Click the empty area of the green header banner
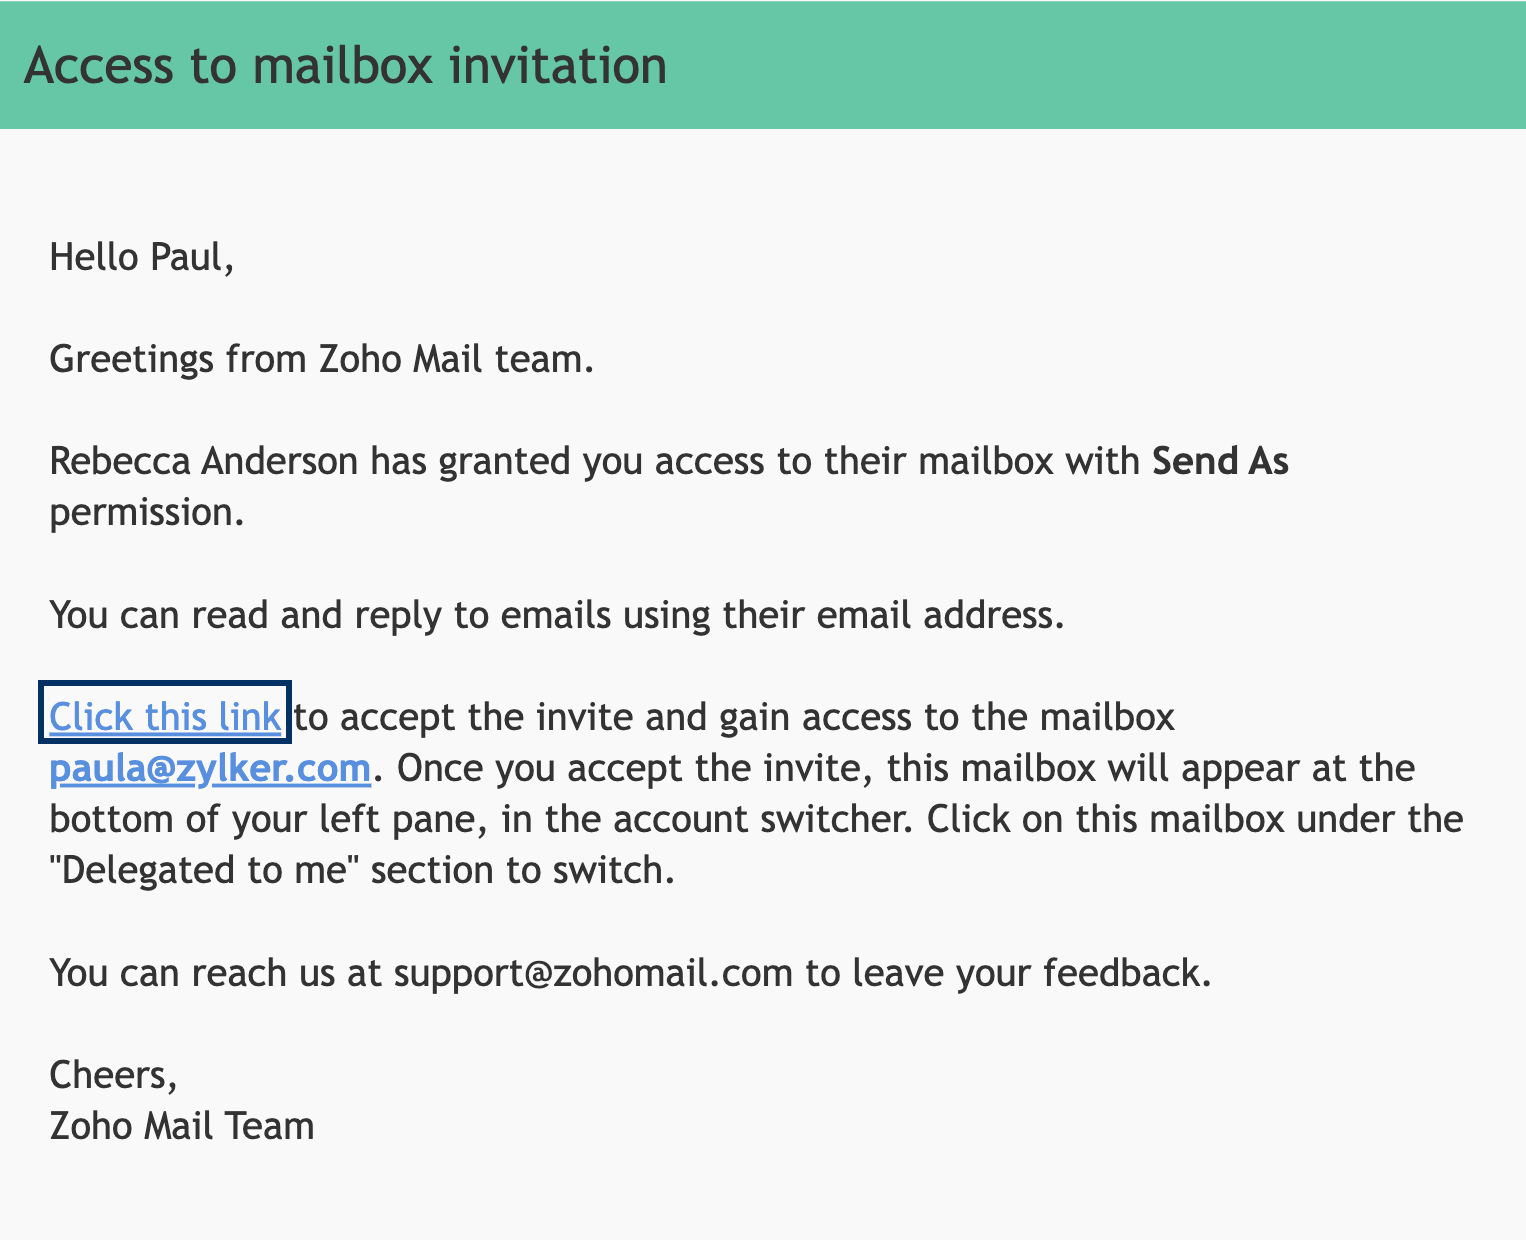Screen dimensions: 1526x1240 [x=1100, y=66]
